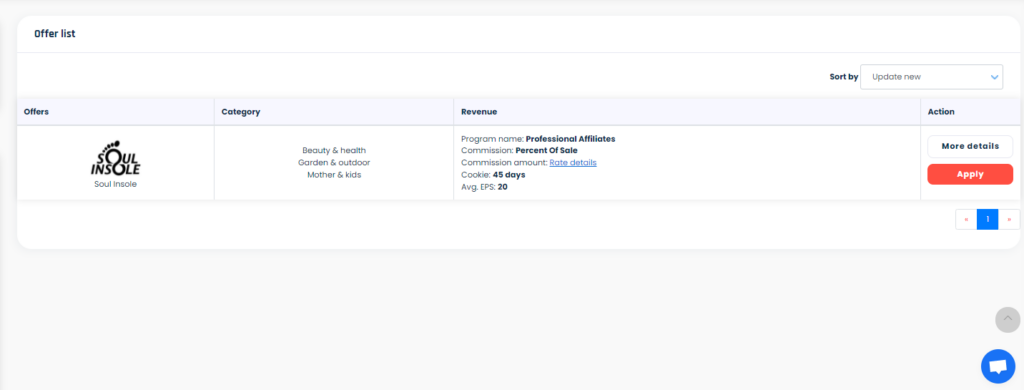The height and width of the screenshot is (390, 1024).
Task: Go to previous page with « arrow
Action: pos(966,219)
